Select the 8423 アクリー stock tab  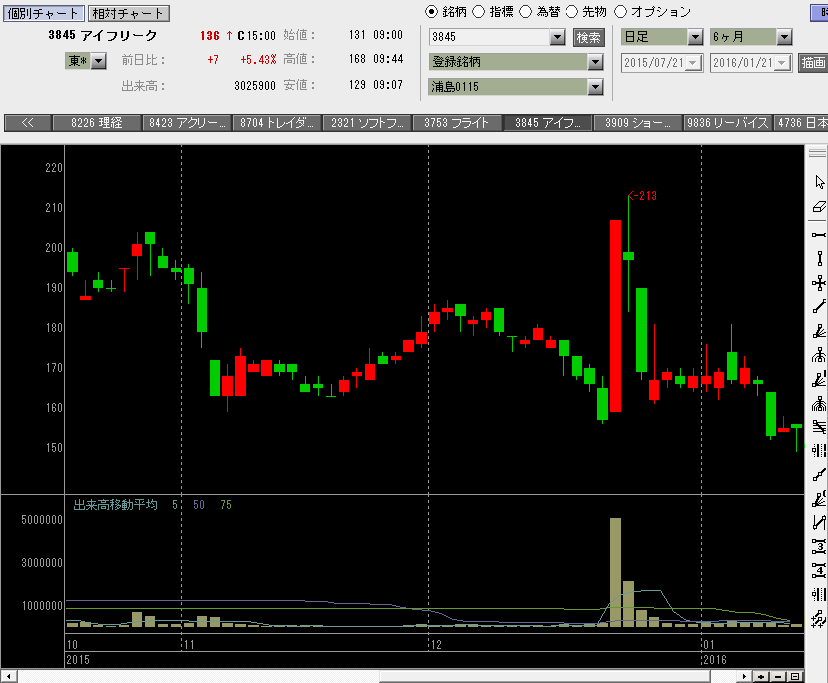click(x=187, y=123)
